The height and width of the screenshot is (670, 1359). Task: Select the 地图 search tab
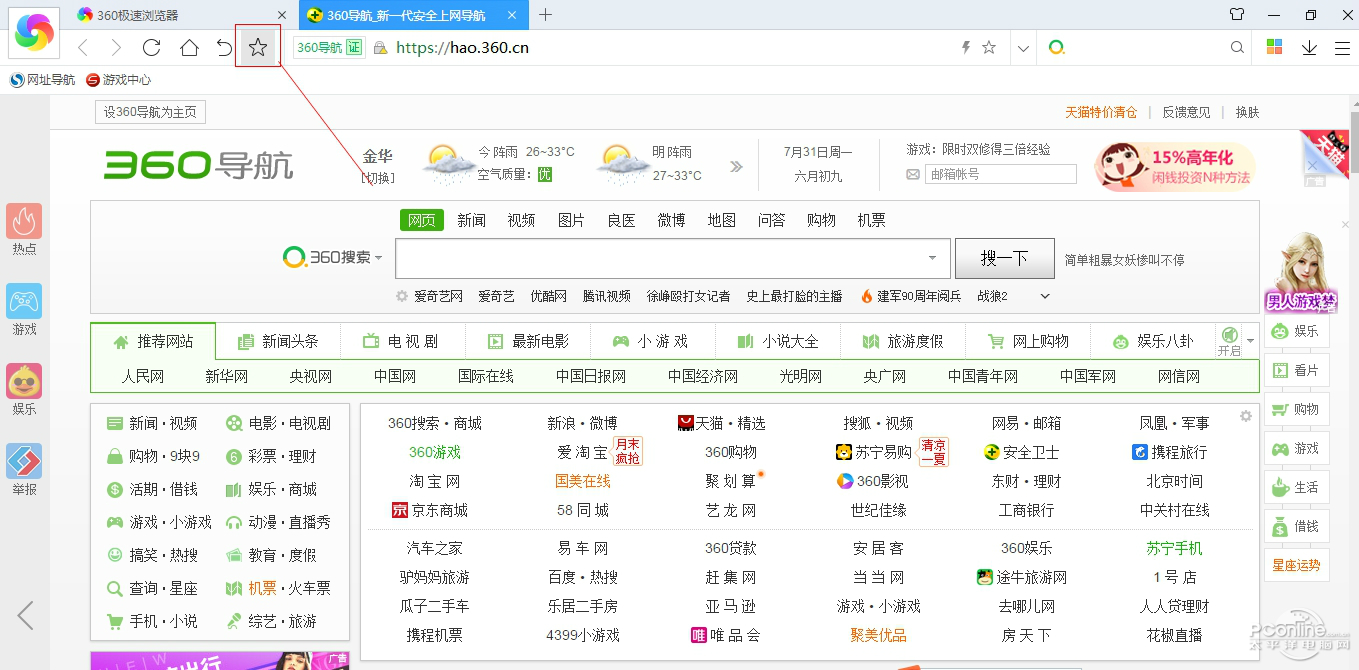click(x=722, y=220)
